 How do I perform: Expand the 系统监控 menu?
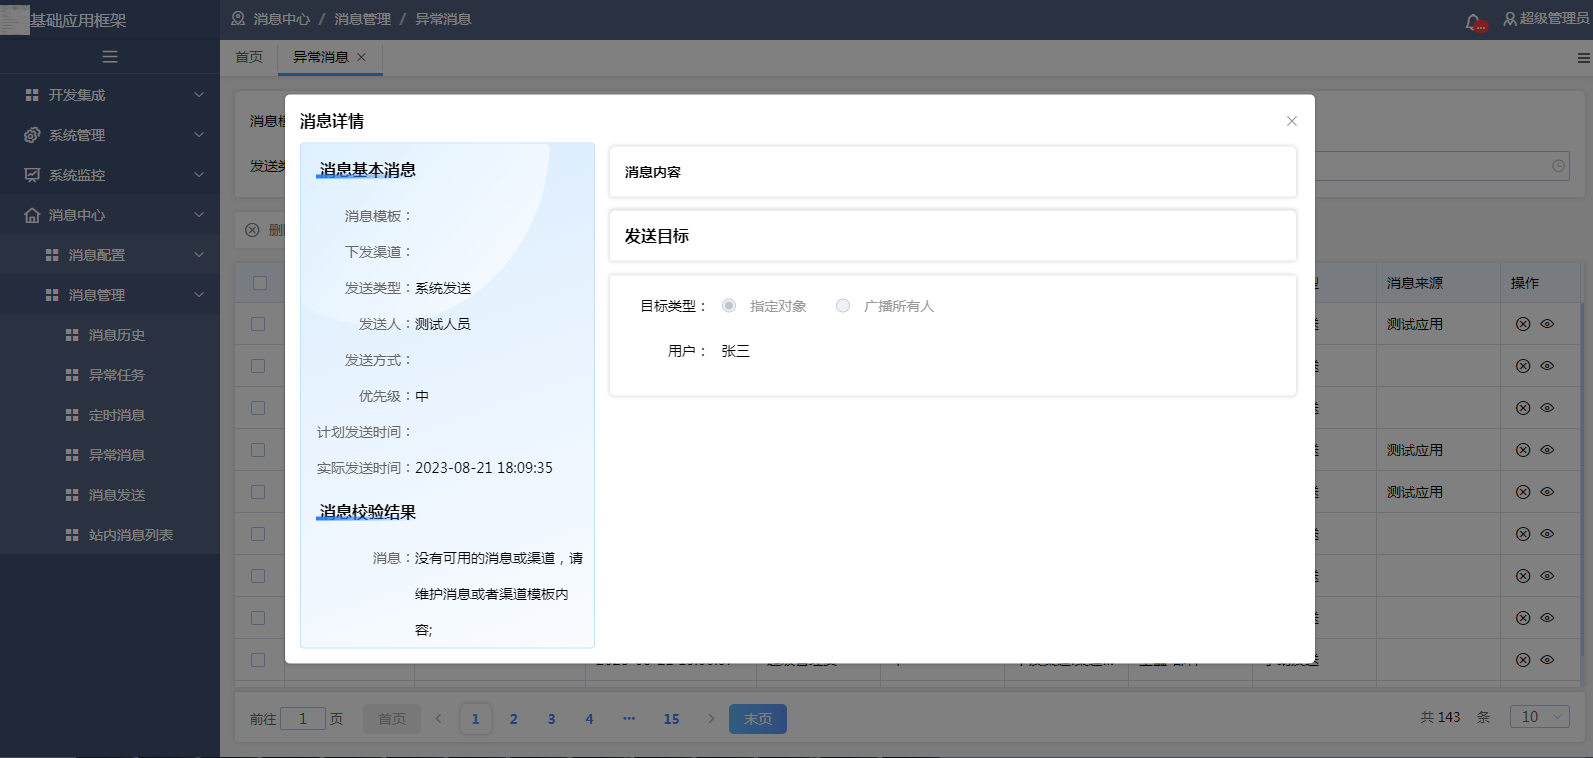coord(110,175)
